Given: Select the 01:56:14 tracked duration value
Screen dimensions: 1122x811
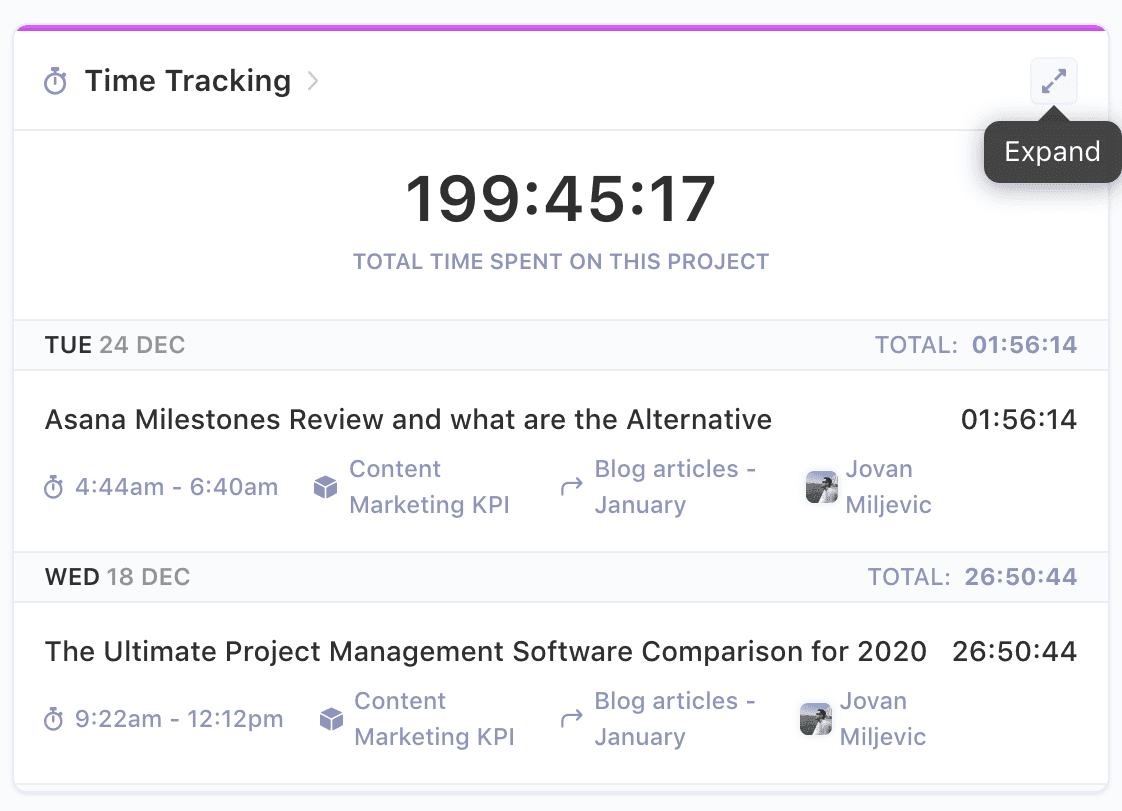Looking at the screenshot, I should tap(1019, 419).
